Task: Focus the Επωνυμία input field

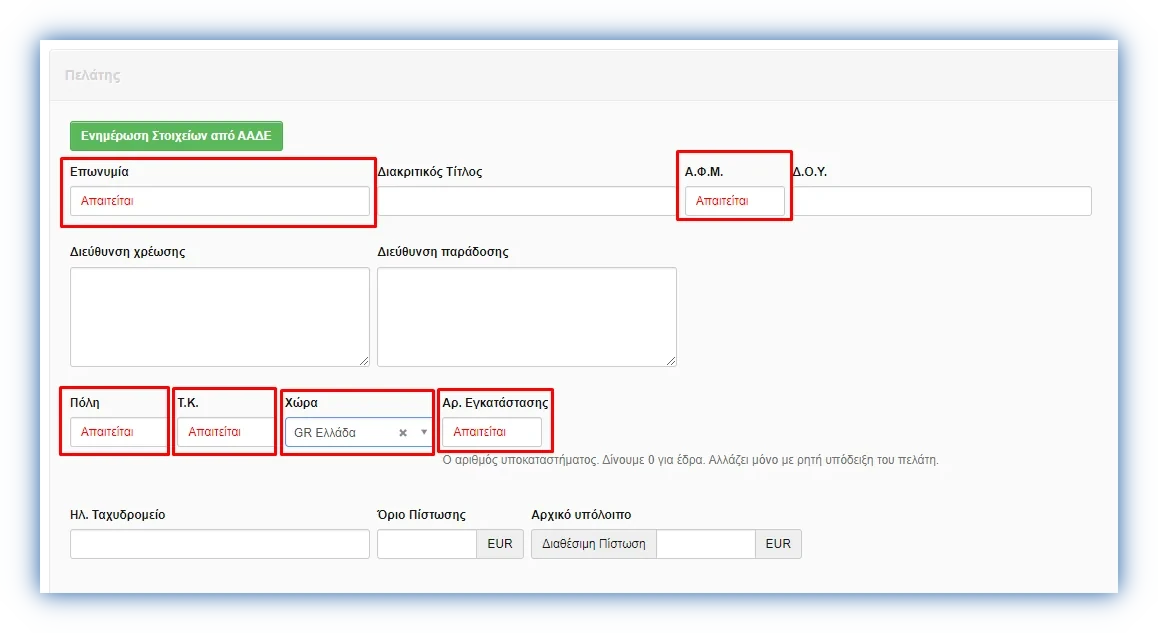Action: [x=219, y=201]
